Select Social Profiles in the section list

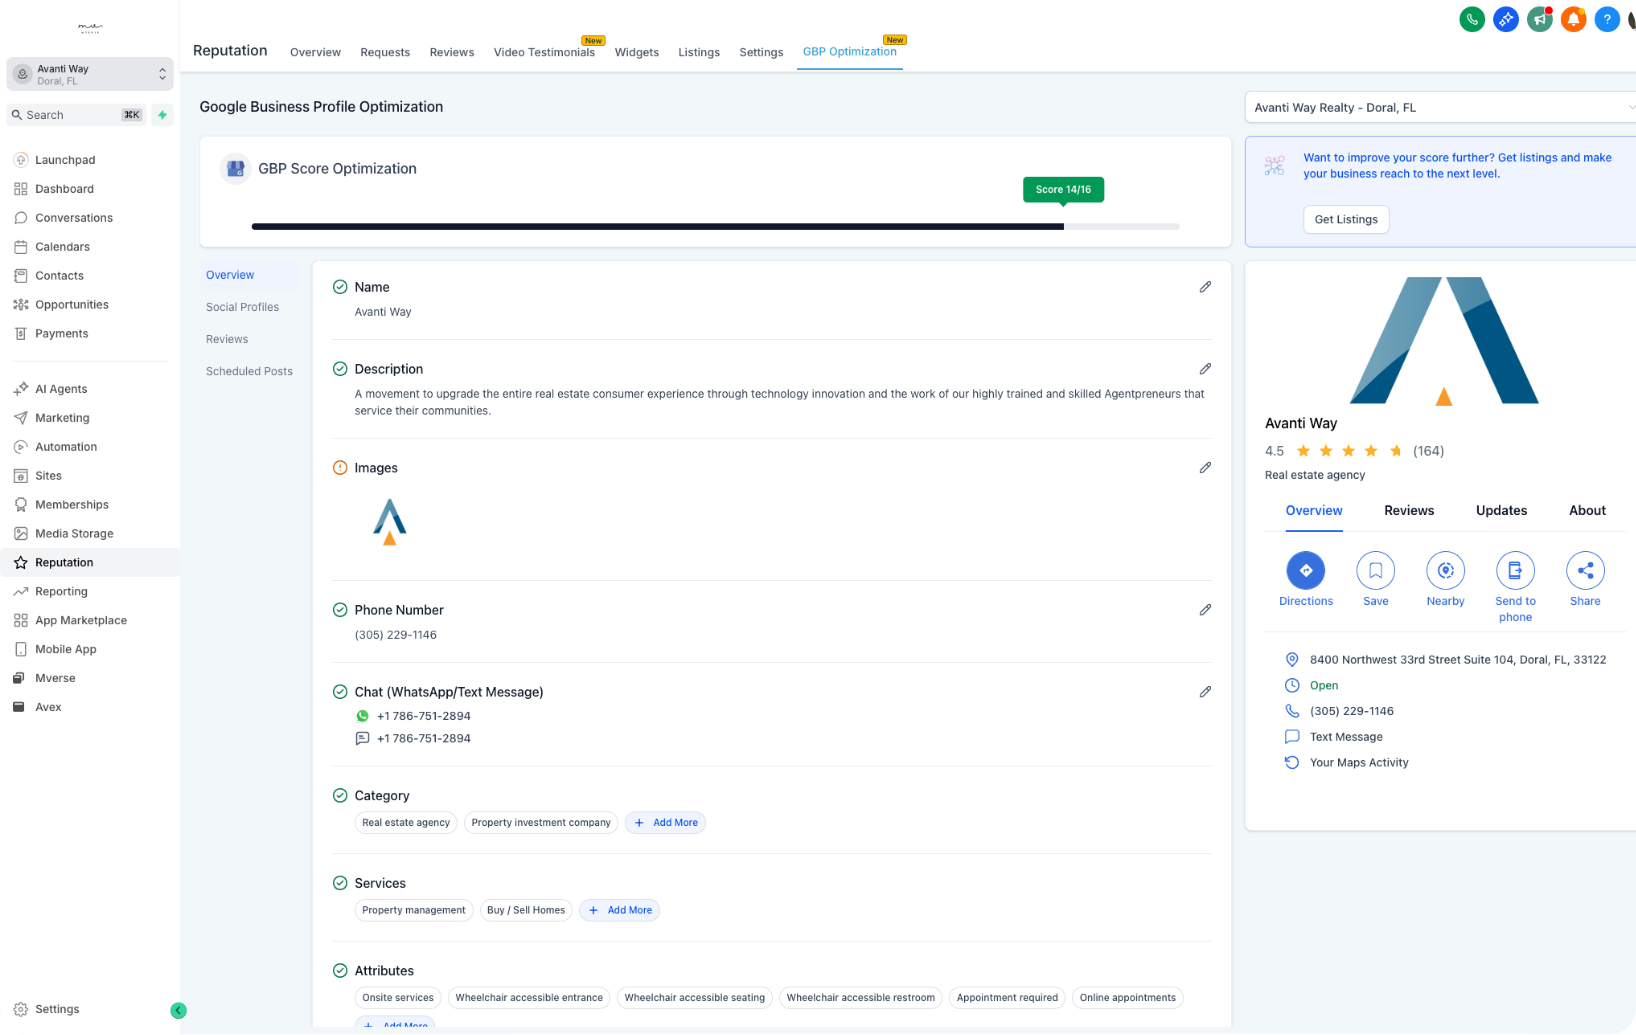point(242,307)
